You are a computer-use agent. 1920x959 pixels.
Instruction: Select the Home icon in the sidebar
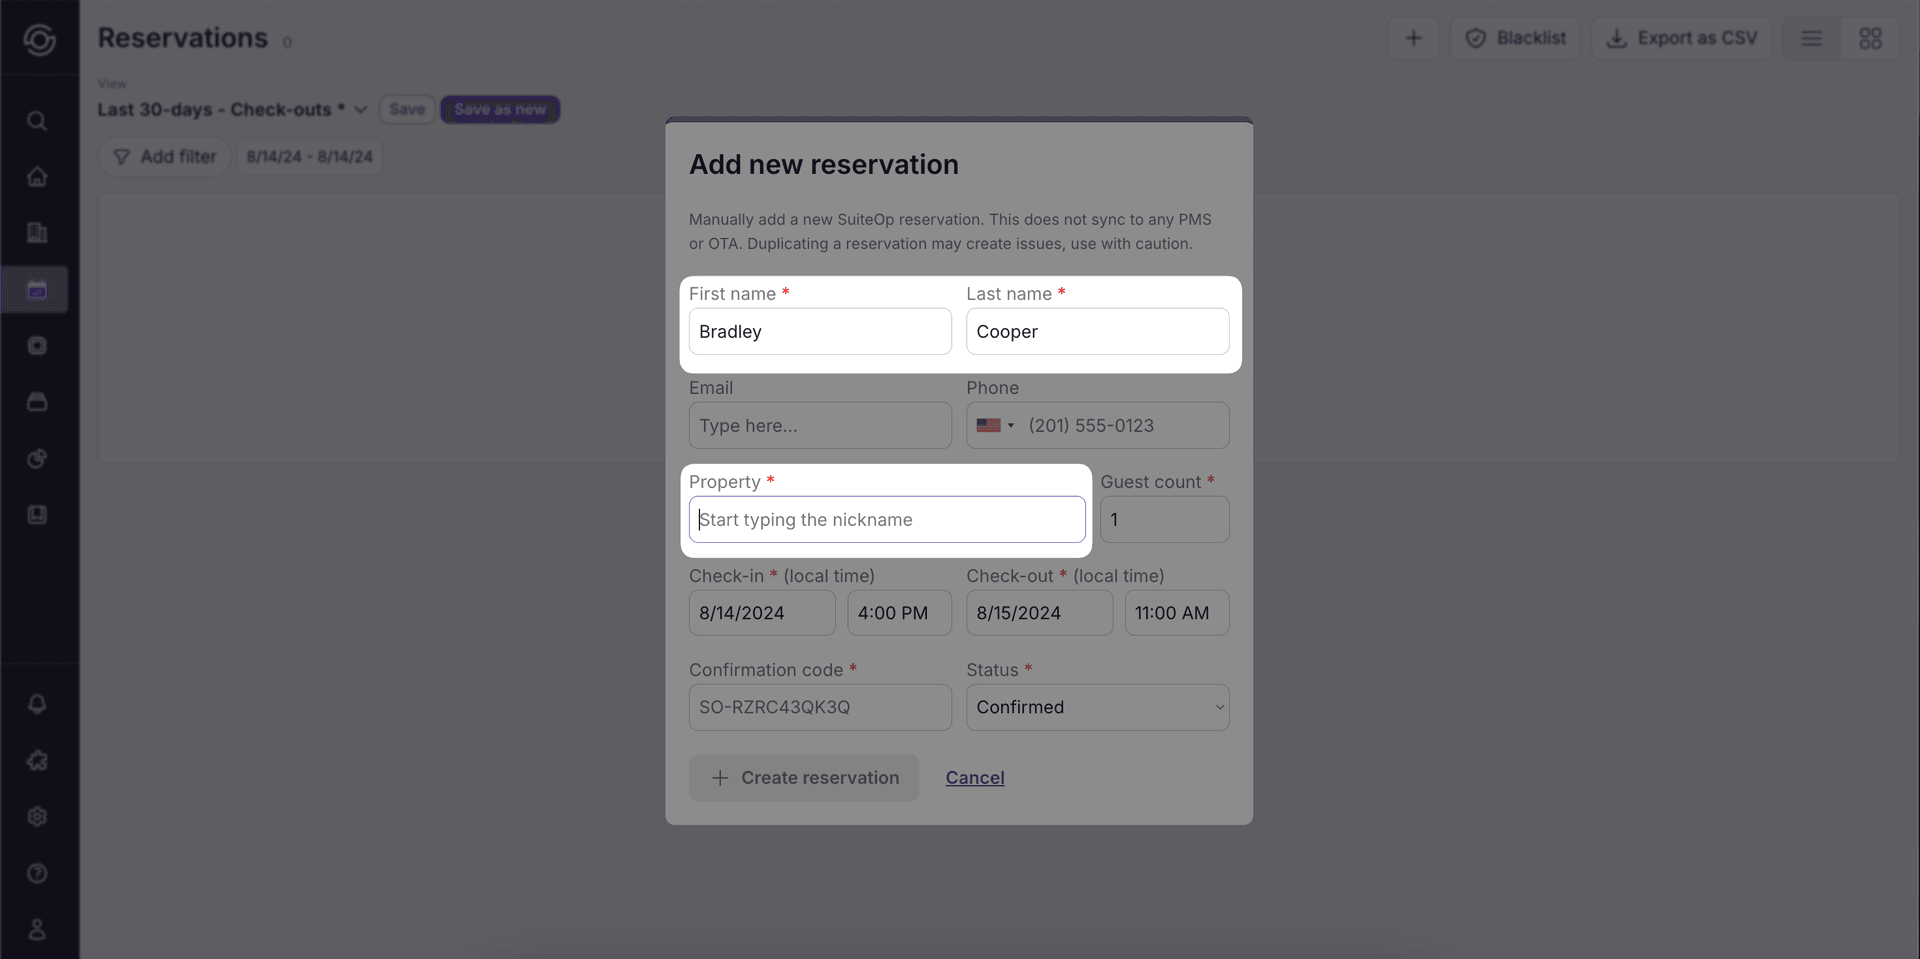tap(37, 176)
